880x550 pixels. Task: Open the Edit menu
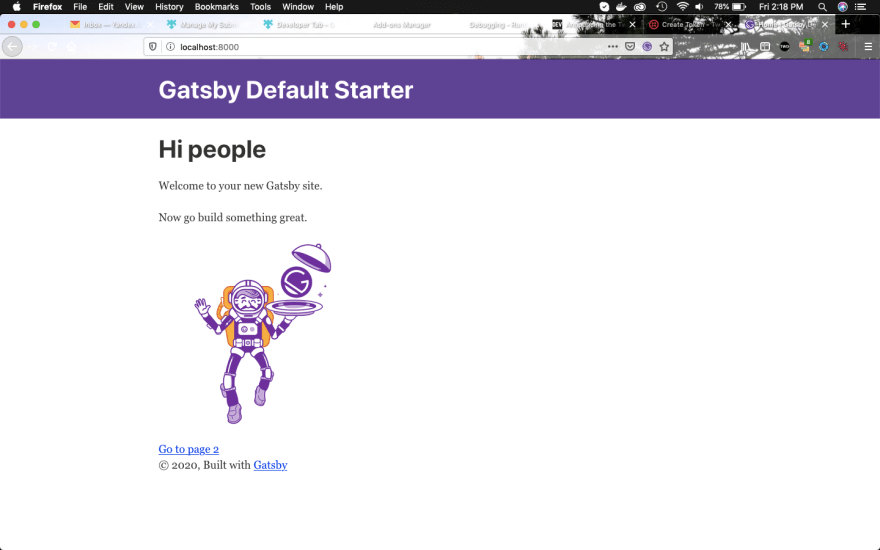106,7
